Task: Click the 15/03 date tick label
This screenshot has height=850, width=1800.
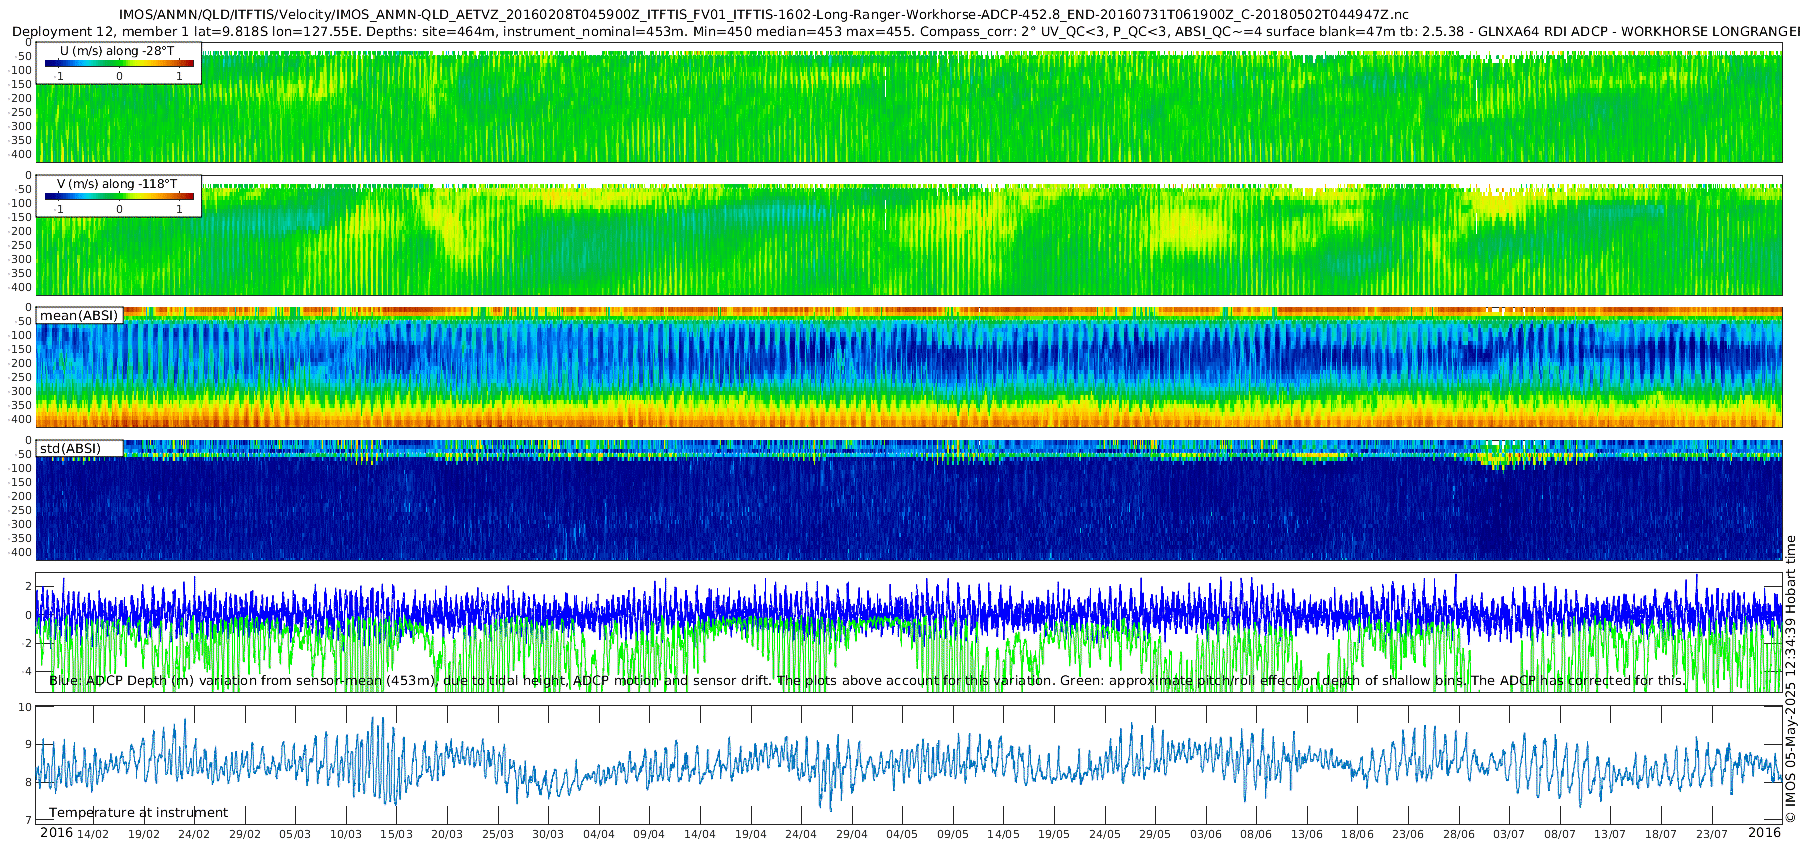Action: [x=396, y=834]
